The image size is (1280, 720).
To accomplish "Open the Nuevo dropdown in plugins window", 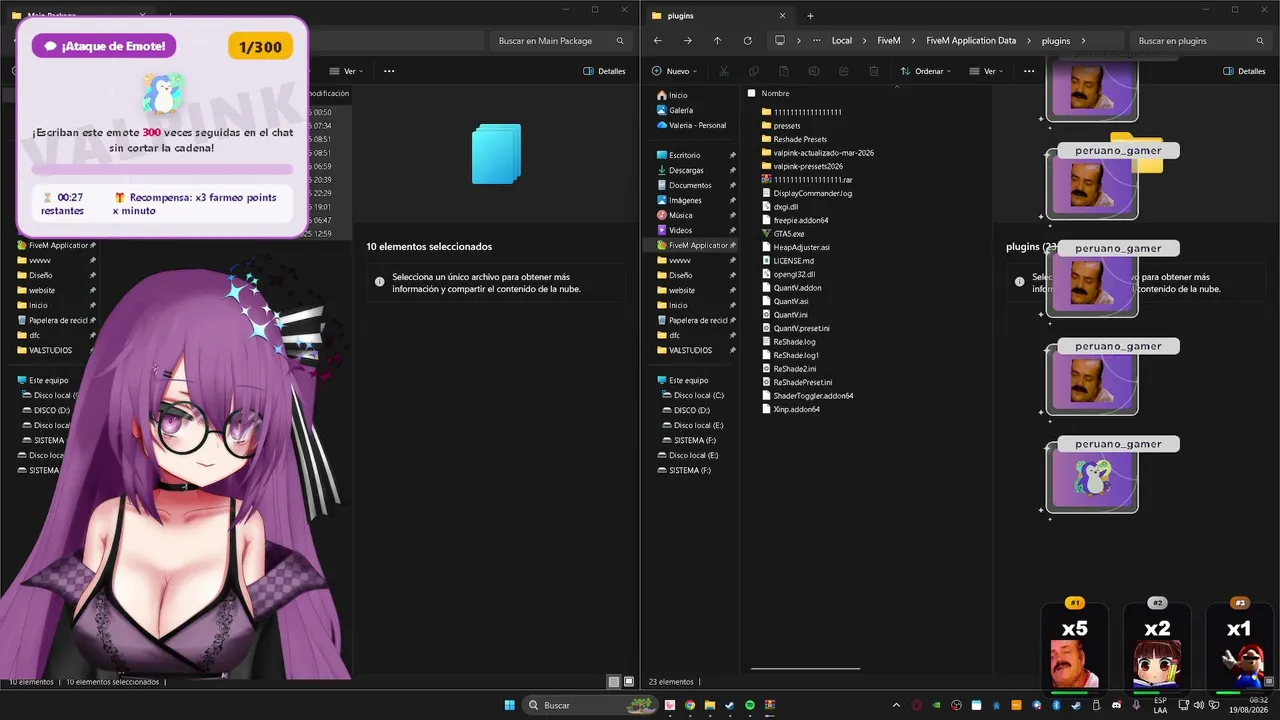I will (x=675, y=71).
